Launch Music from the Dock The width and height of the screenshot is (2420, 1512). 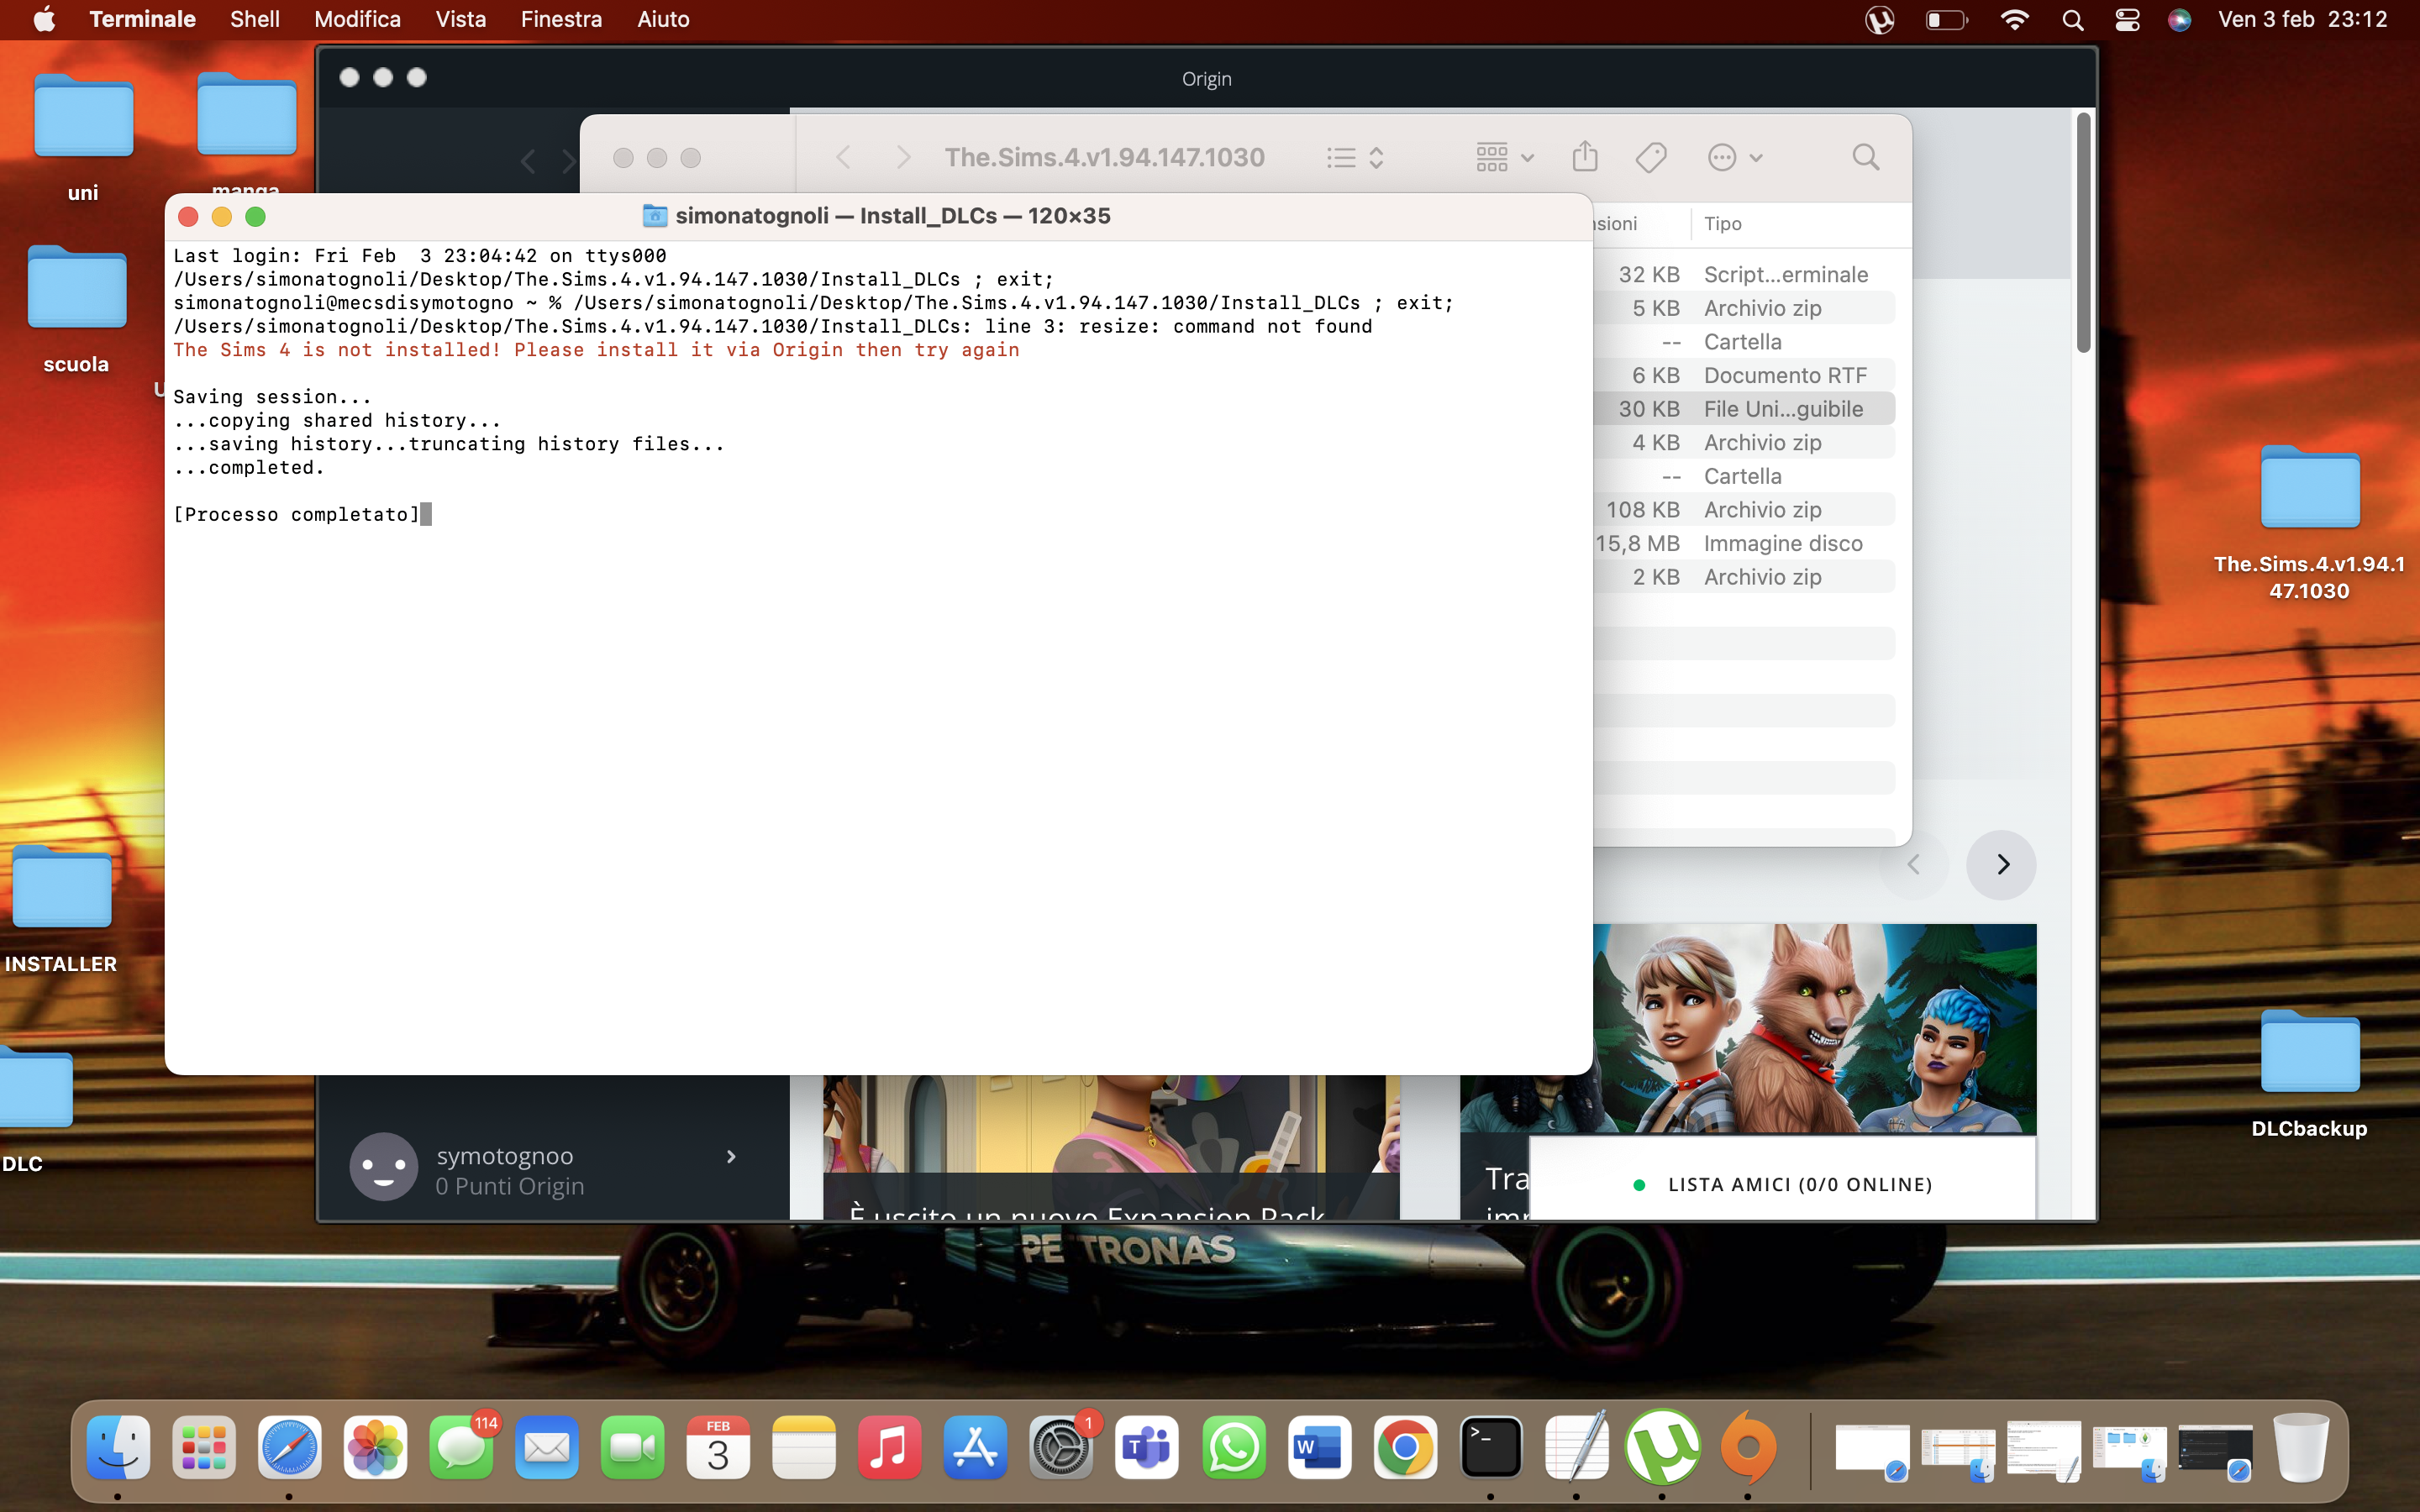(890, 1447)
